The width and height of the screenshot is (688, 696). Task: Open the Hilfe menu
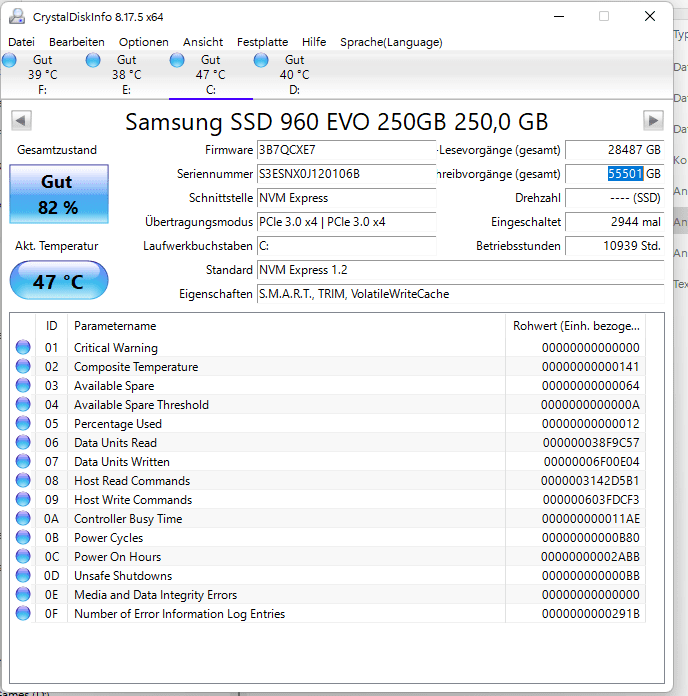314,42
